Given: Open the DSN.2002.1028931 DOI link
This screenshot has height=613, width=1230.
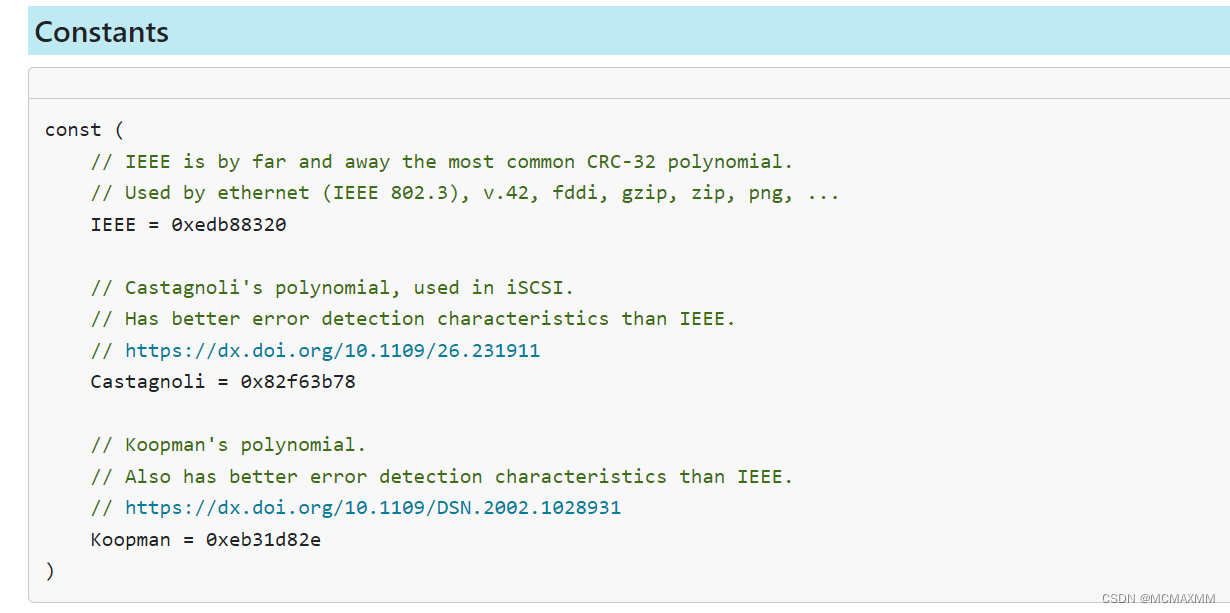Looking at the screenshot, I should [372, 508].
